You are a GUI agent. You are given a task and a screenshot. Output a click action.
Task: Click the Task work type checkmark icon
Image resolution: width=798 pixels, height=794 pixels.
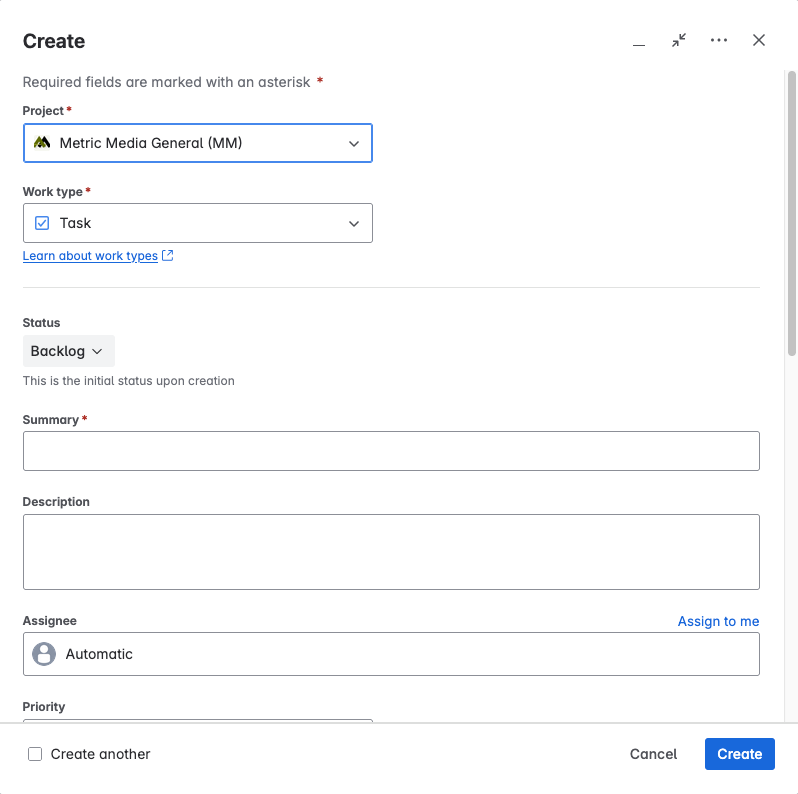[x=42, y=223]
